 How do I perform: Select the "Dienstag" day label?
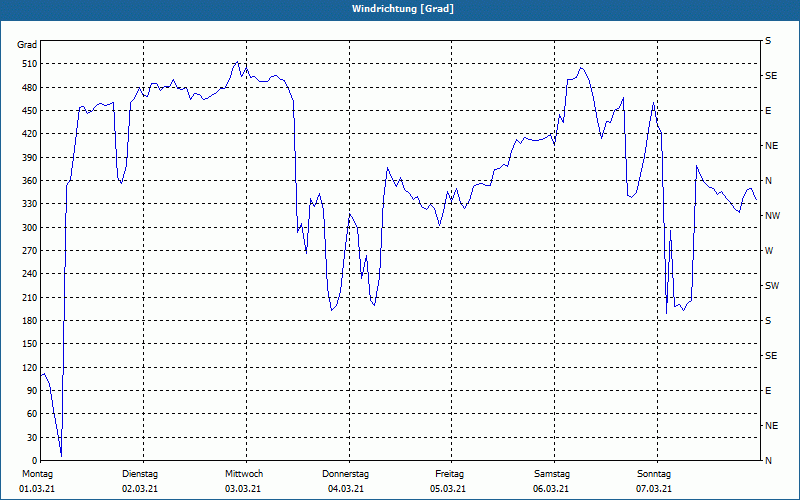pos(140,474)
